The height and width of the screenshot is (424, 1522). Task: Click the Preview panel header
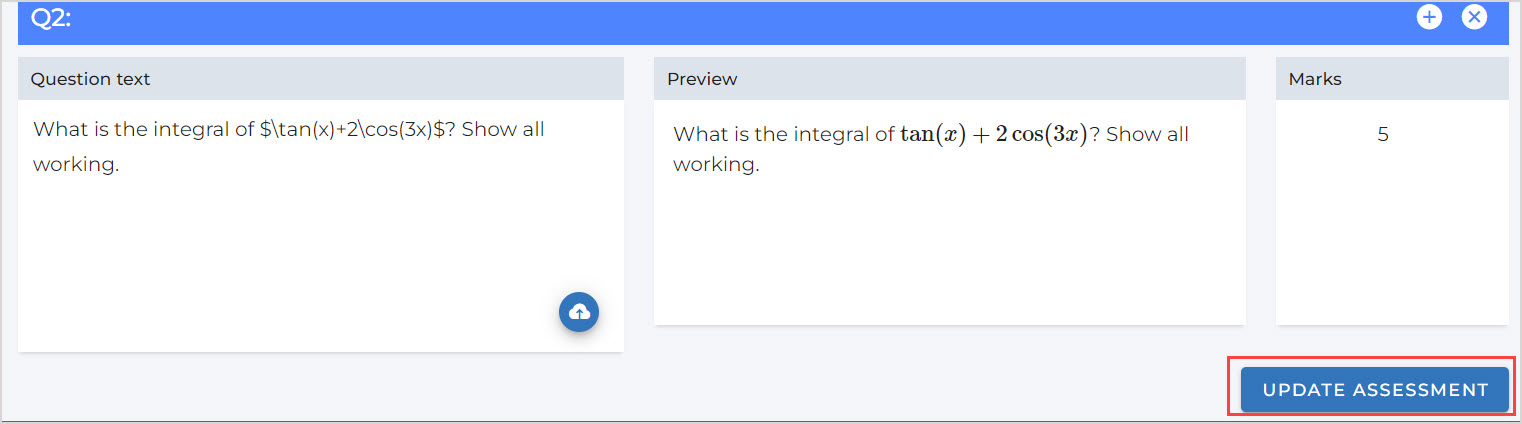(702, 79)
